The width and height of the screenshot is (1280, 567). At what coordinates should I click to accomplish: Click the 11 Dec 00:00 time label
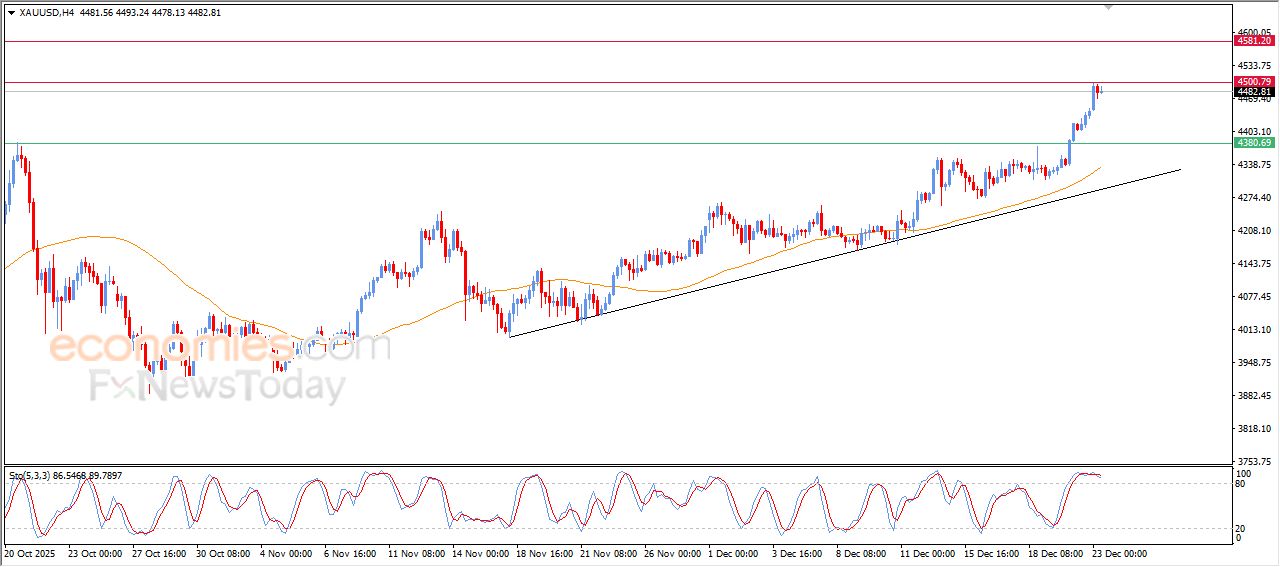tap(927, 553)
